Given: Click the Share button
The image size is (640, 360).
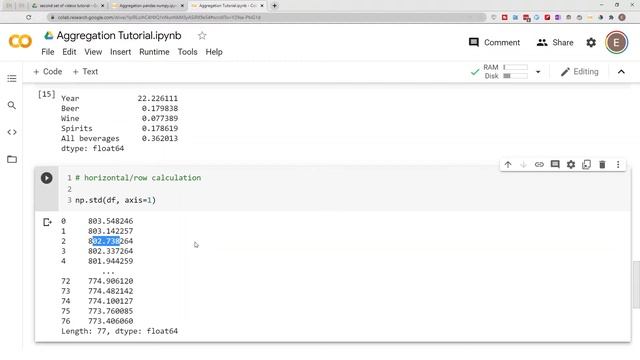Looking at the screenshot, I should coord(555,42).
